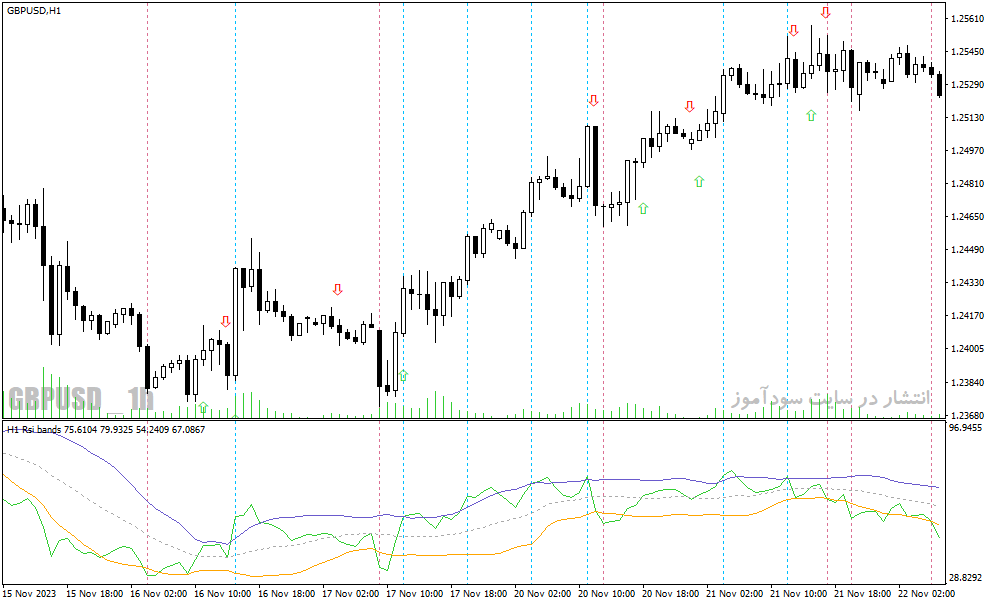
Task: Select the 17 Nov 18:00 time label
Action: pyautogui.click(x=478, y=594)
